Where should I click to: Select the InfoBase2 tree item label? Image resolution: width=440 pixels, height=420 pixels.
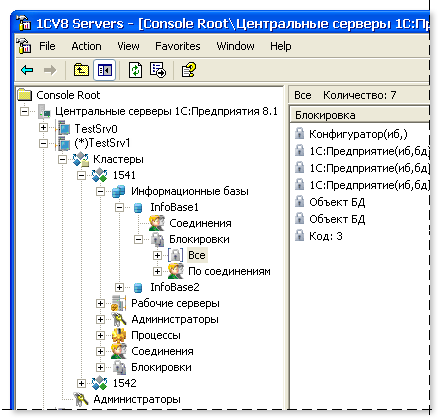[175, 287]
